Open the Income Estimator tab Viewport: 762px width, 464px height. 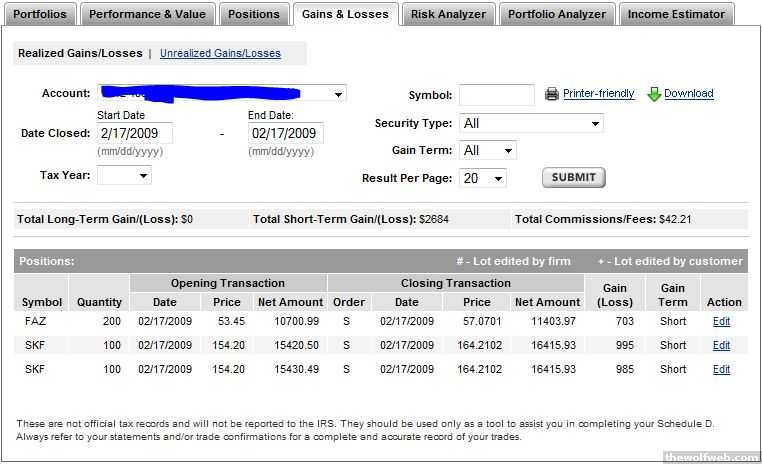[x=676, y=14]
